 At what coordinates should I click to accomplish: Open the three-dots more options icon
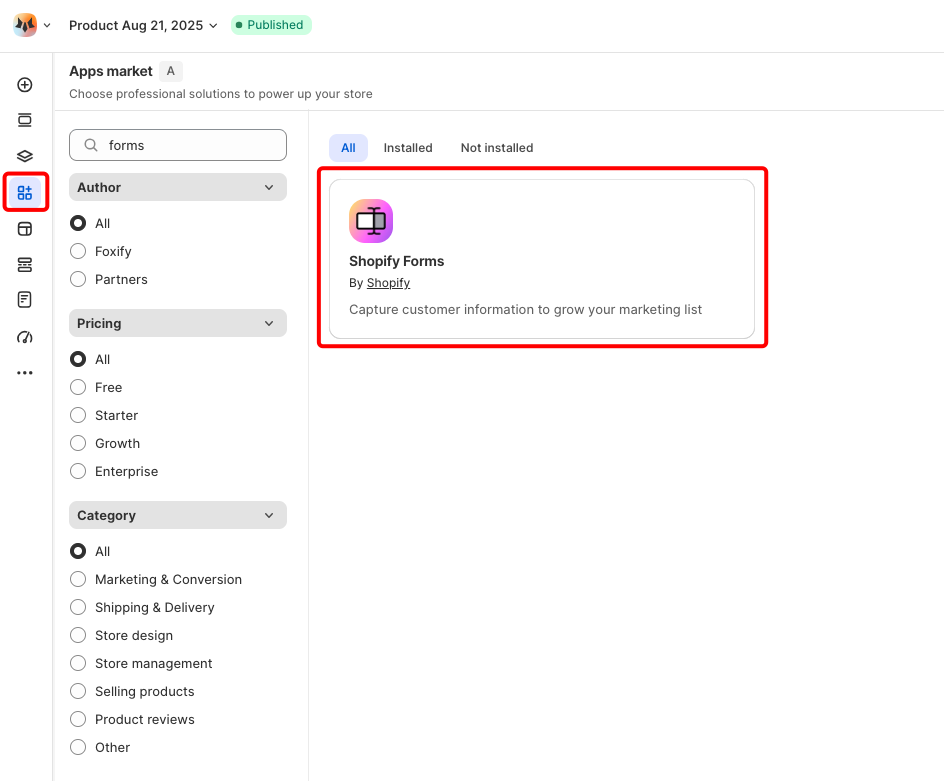click(x=25, y=373)
